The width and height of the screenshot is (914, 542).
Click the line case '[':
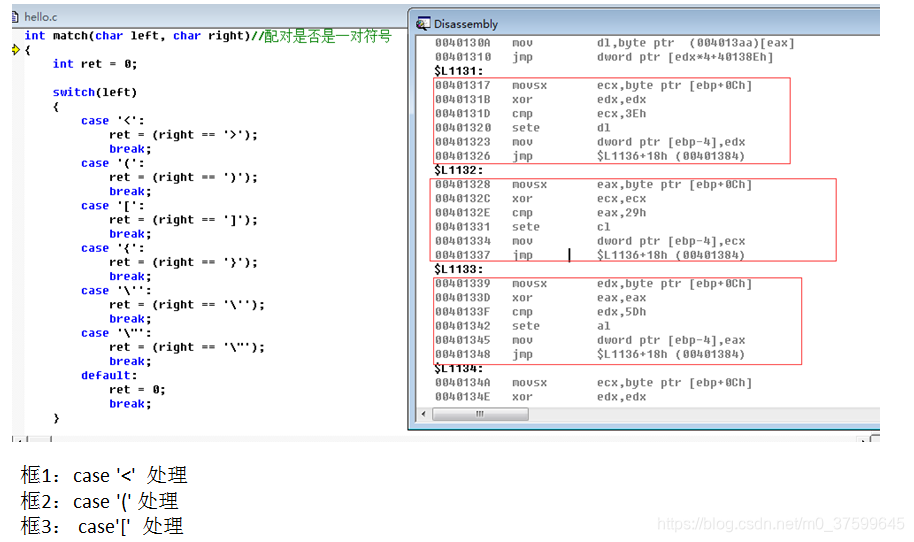113,206
